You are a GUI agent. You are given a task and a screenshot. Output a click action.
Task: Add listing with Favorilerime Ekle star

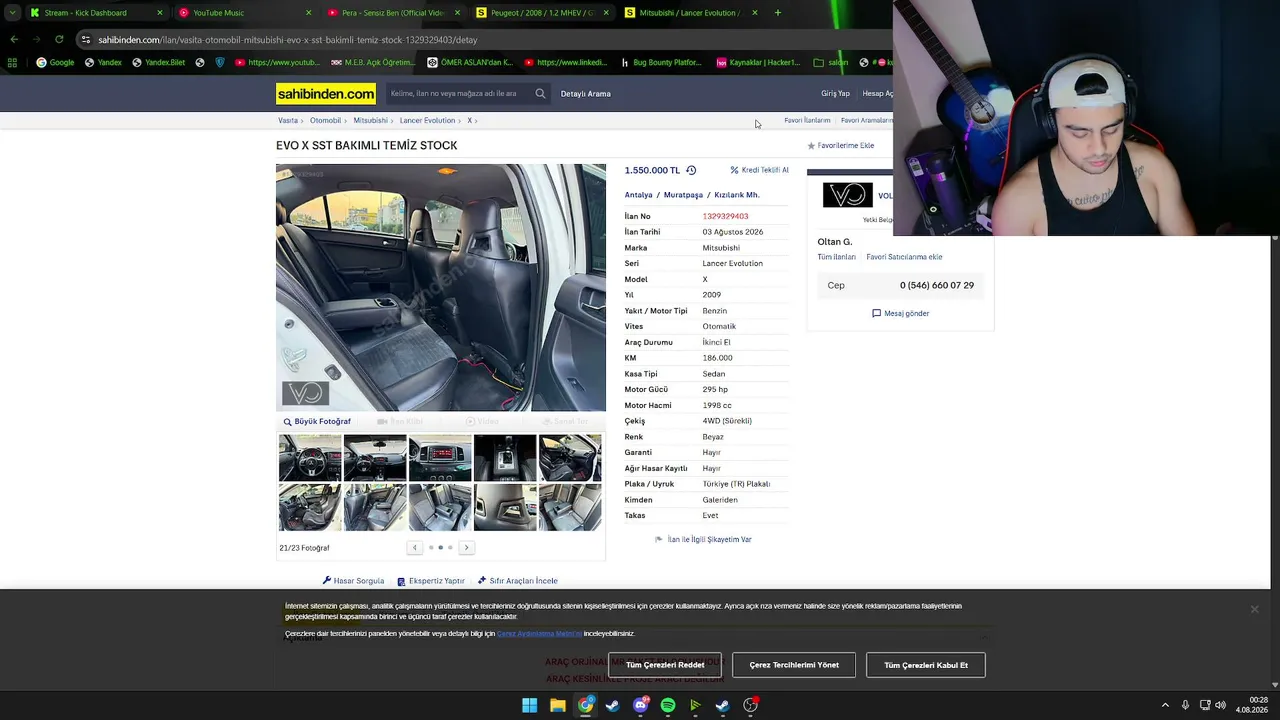(841, 146)
